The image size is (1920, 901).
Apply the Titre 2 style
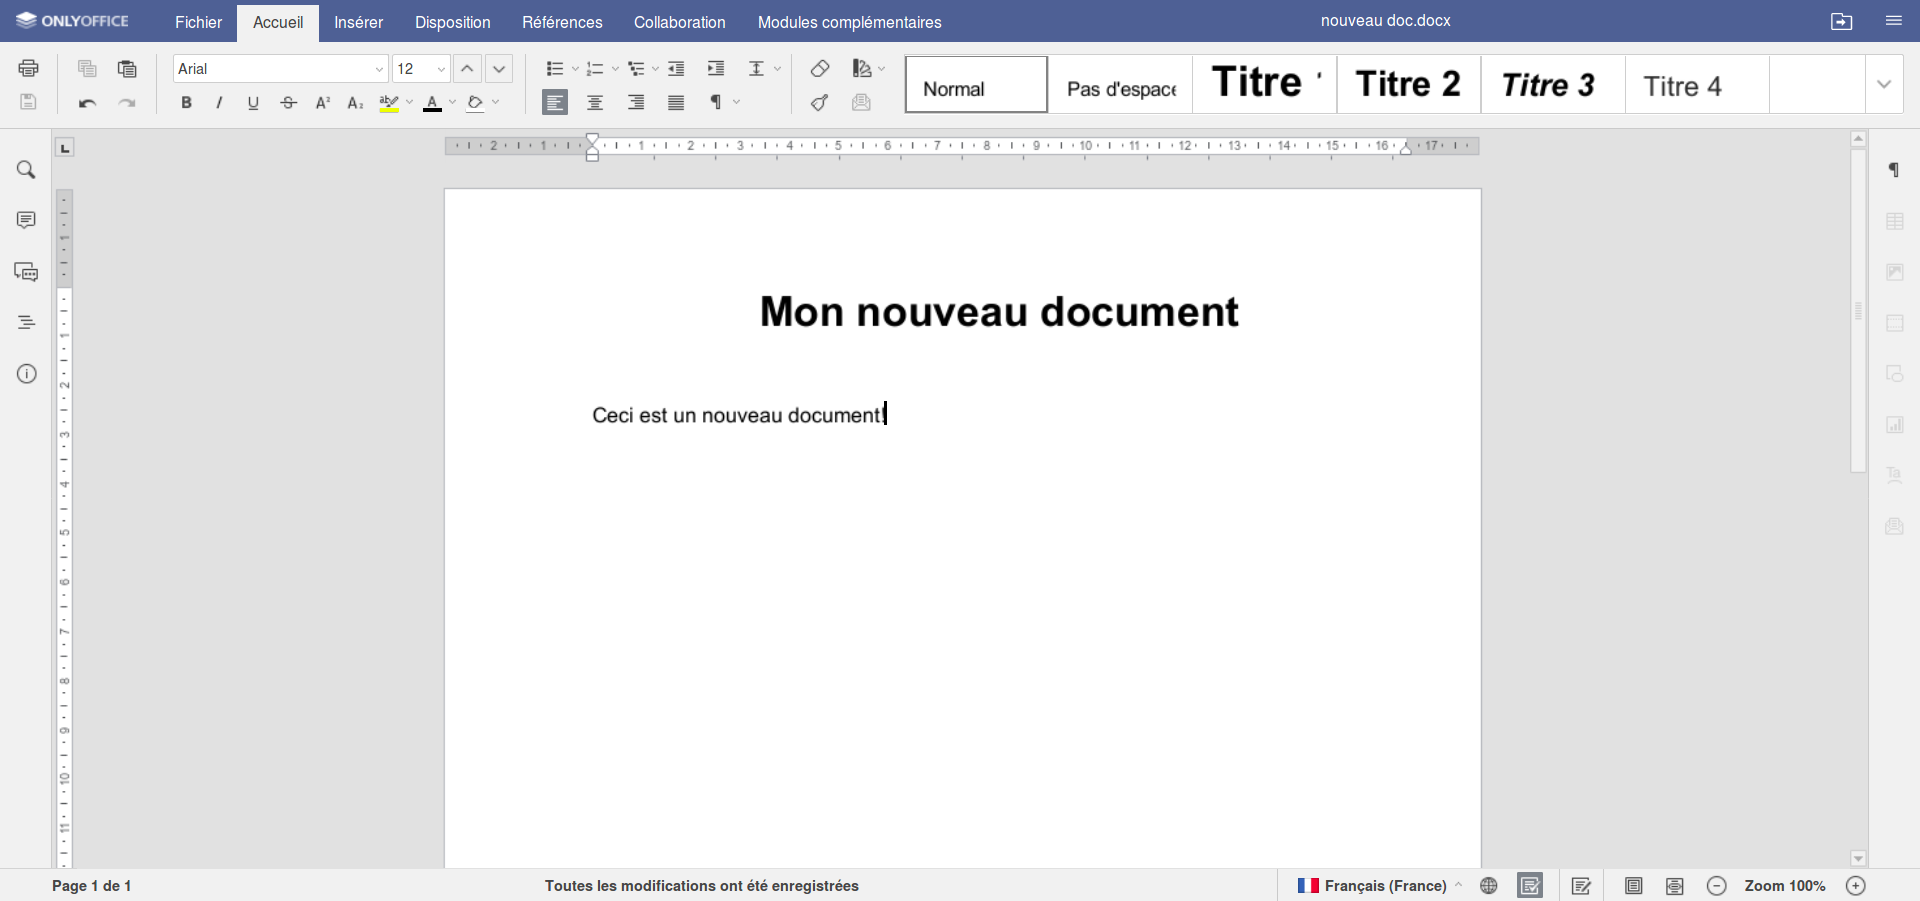[1406, 84]
